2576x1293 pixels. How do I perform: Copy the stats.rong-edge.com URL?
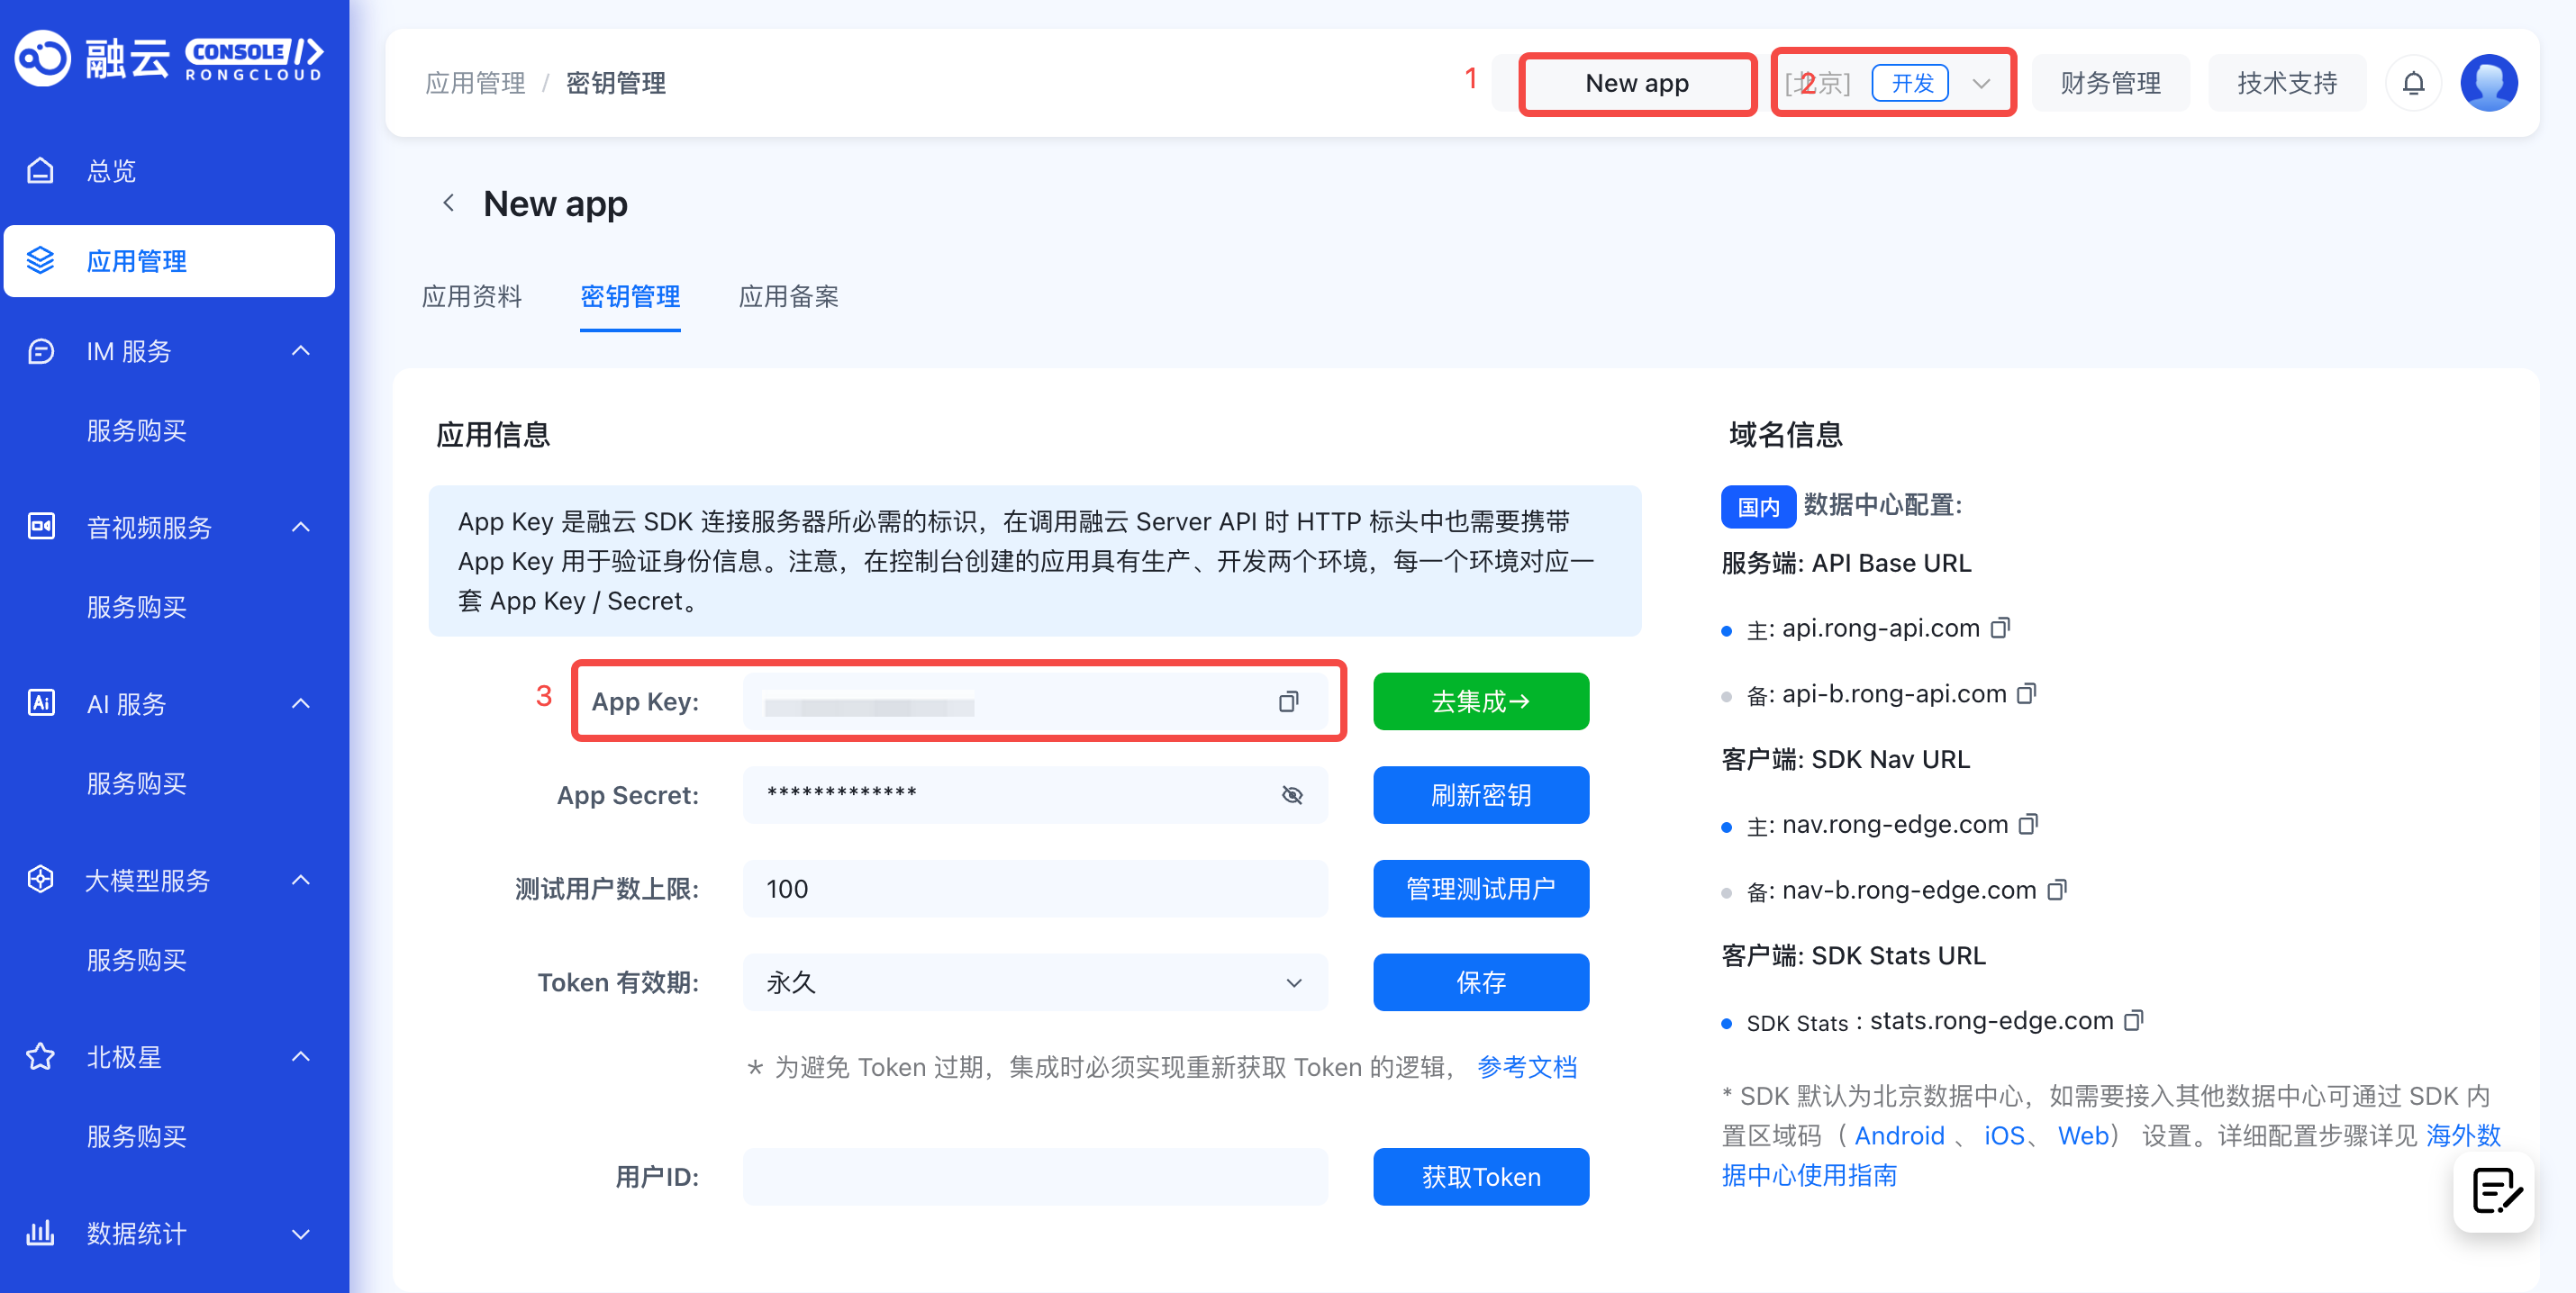[x=2134, y=1020]
